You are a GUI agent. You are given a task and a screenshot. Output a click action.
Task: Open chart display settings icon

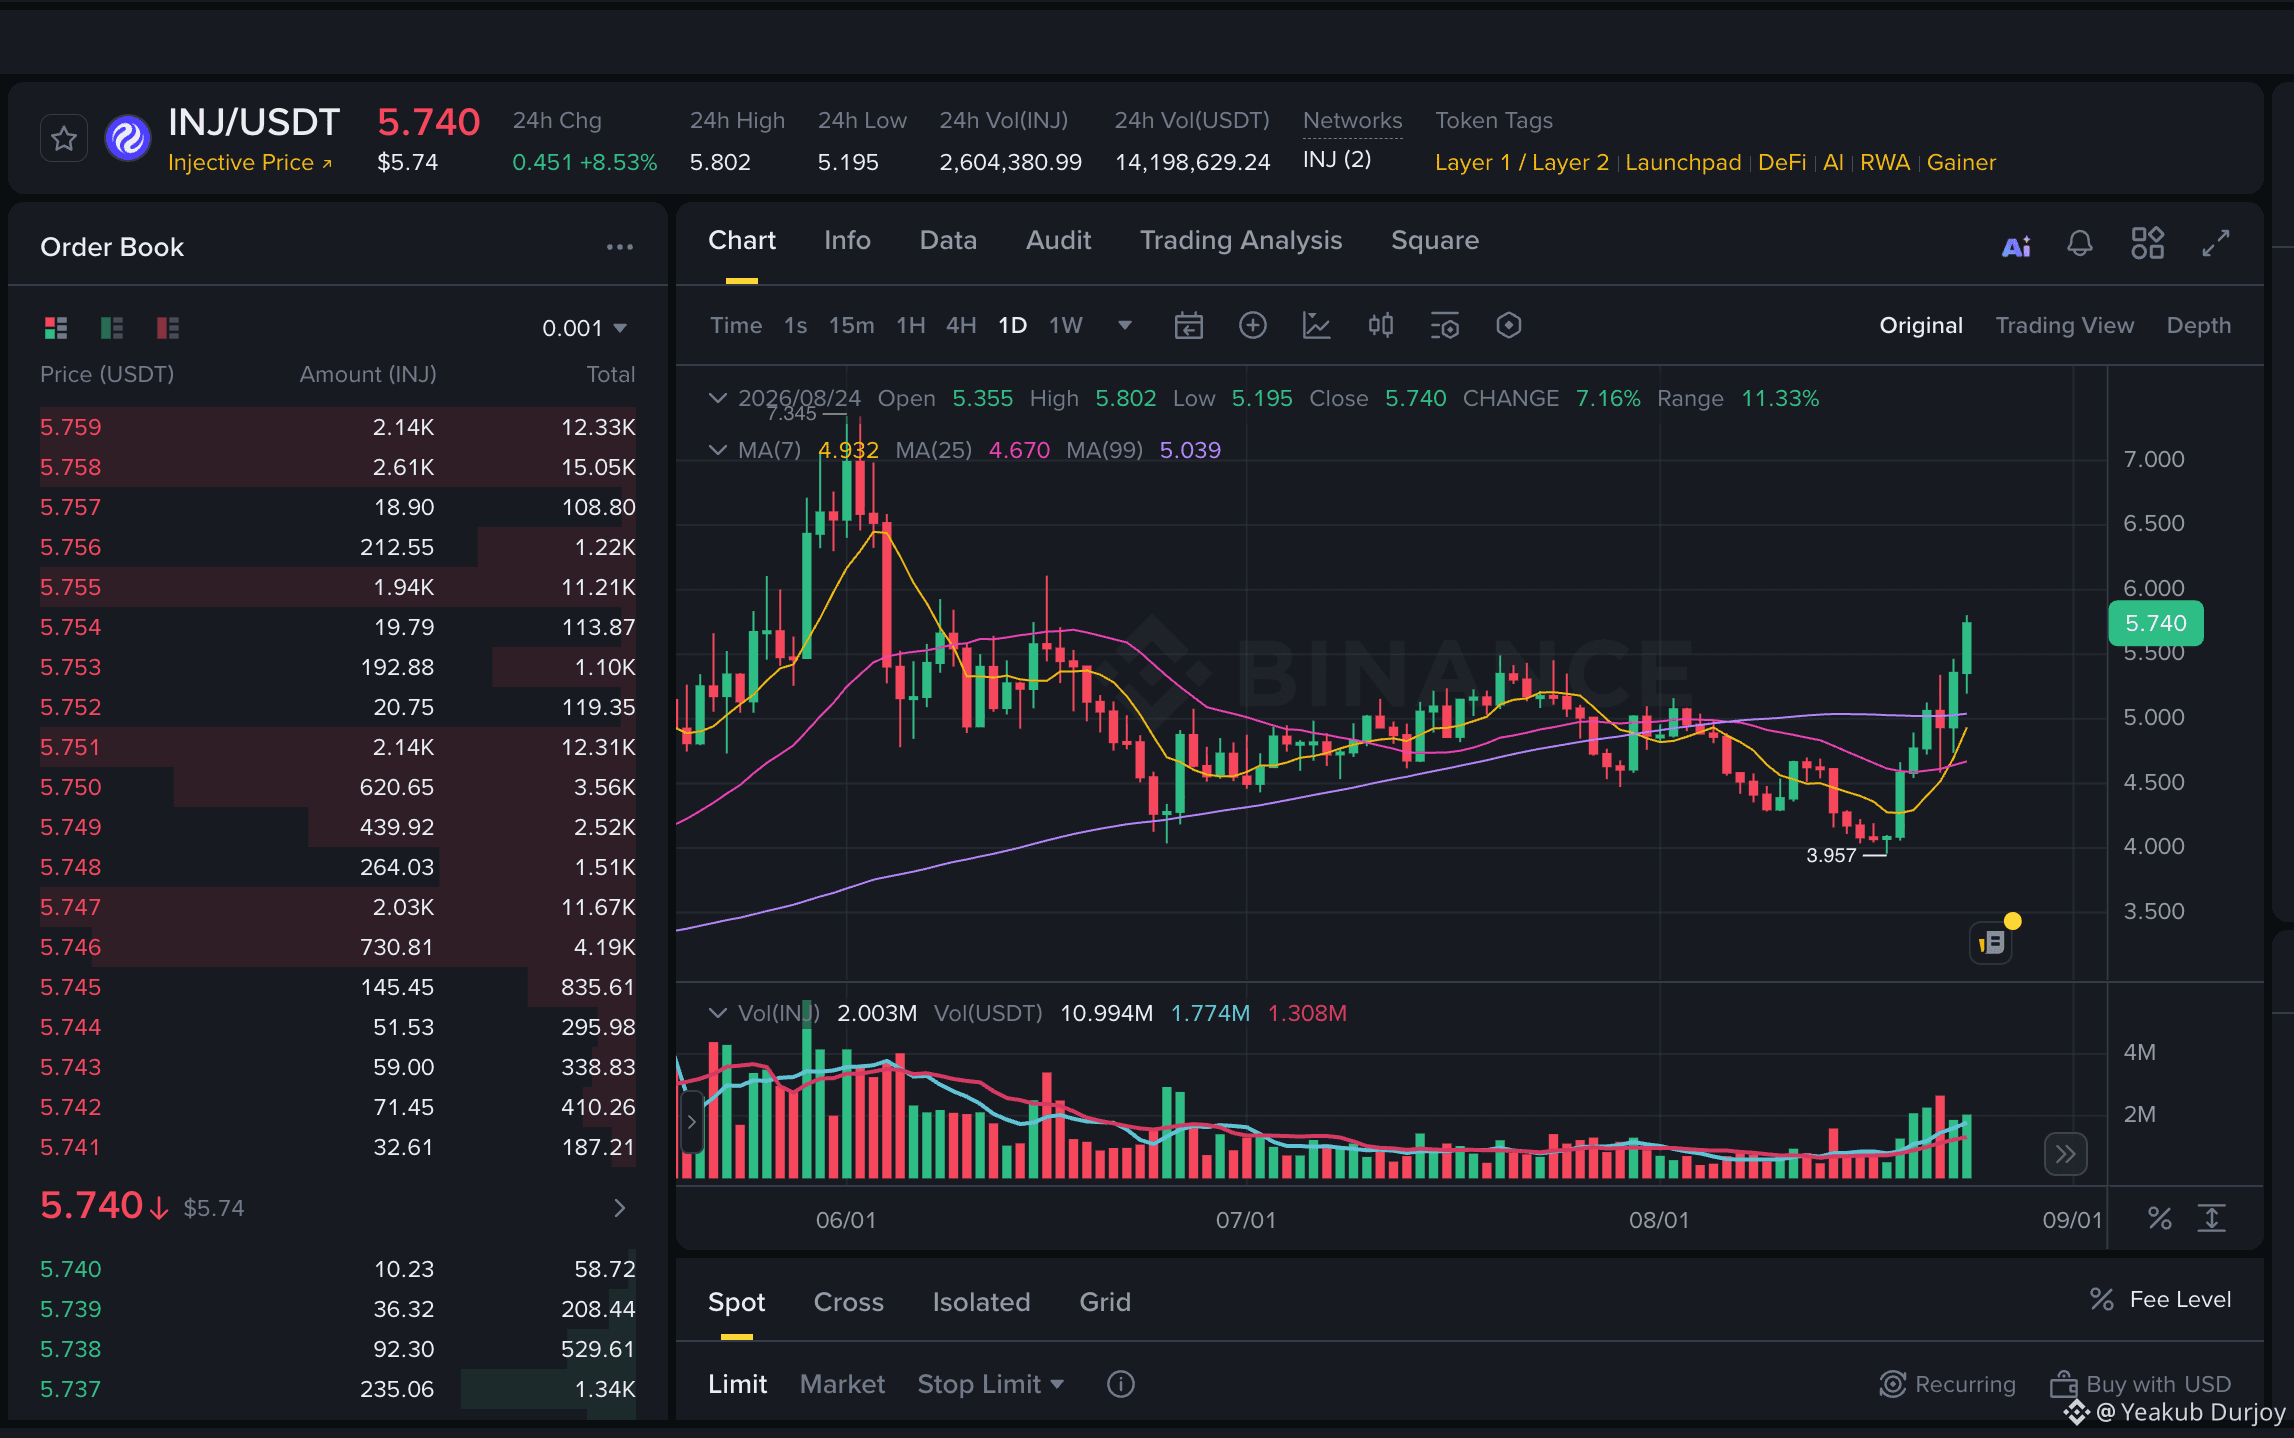[x=1445, y=326]
